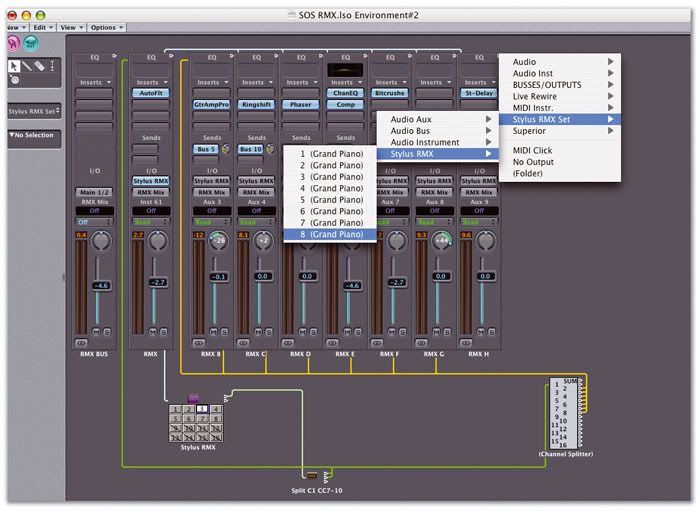Select the MIDI Thru tool below the pointer

coord(14,79)
